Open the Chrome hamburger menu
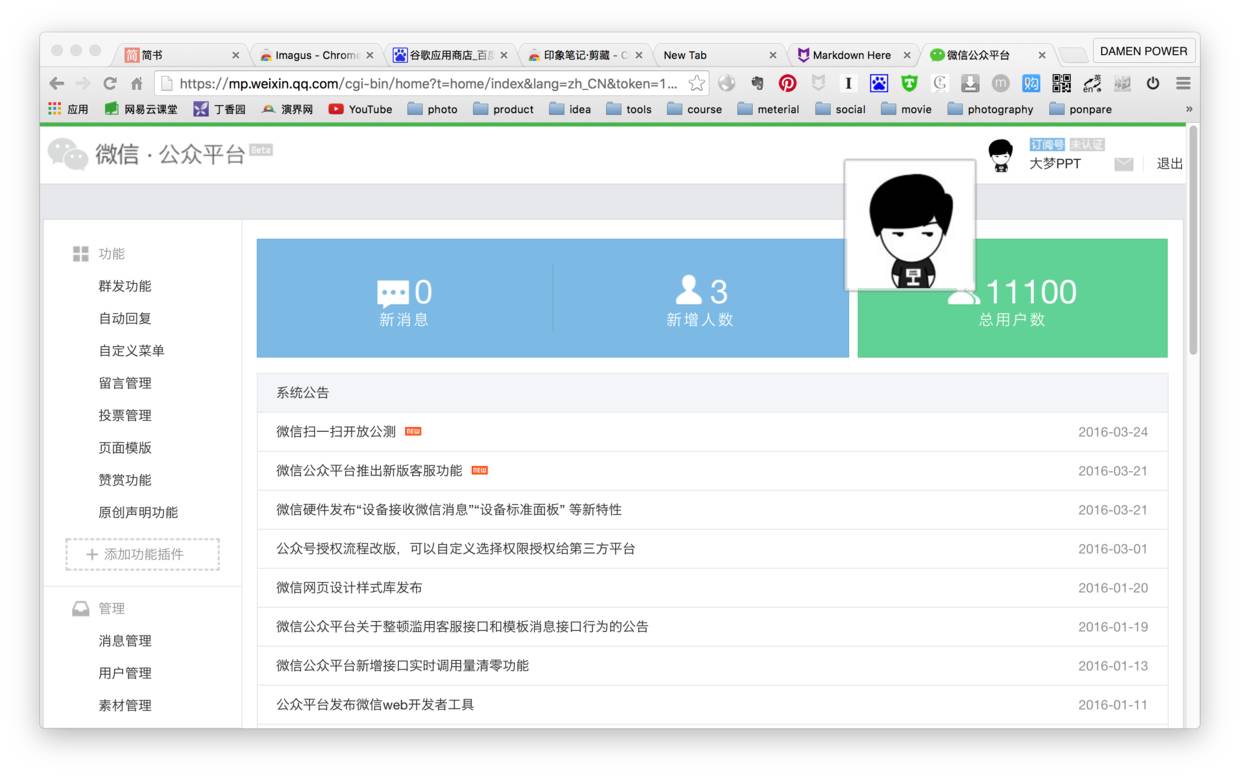 point(1183,84)
